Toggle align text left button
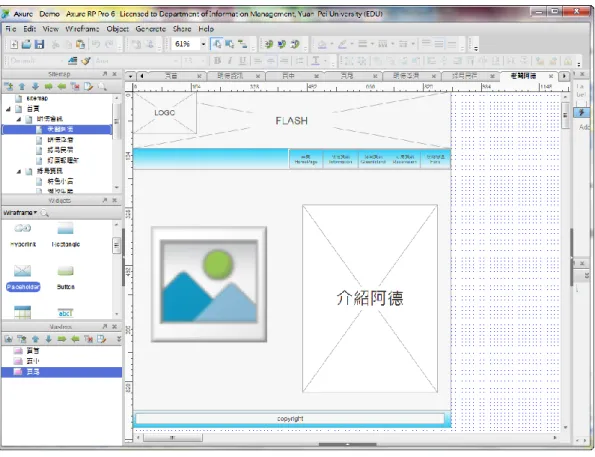 click(258, 61)
